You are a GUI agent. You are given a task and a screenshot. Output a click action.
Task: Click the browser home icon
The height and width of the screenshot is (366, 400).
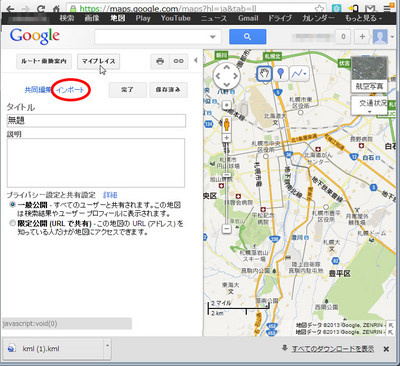click(x=57, y=8)
